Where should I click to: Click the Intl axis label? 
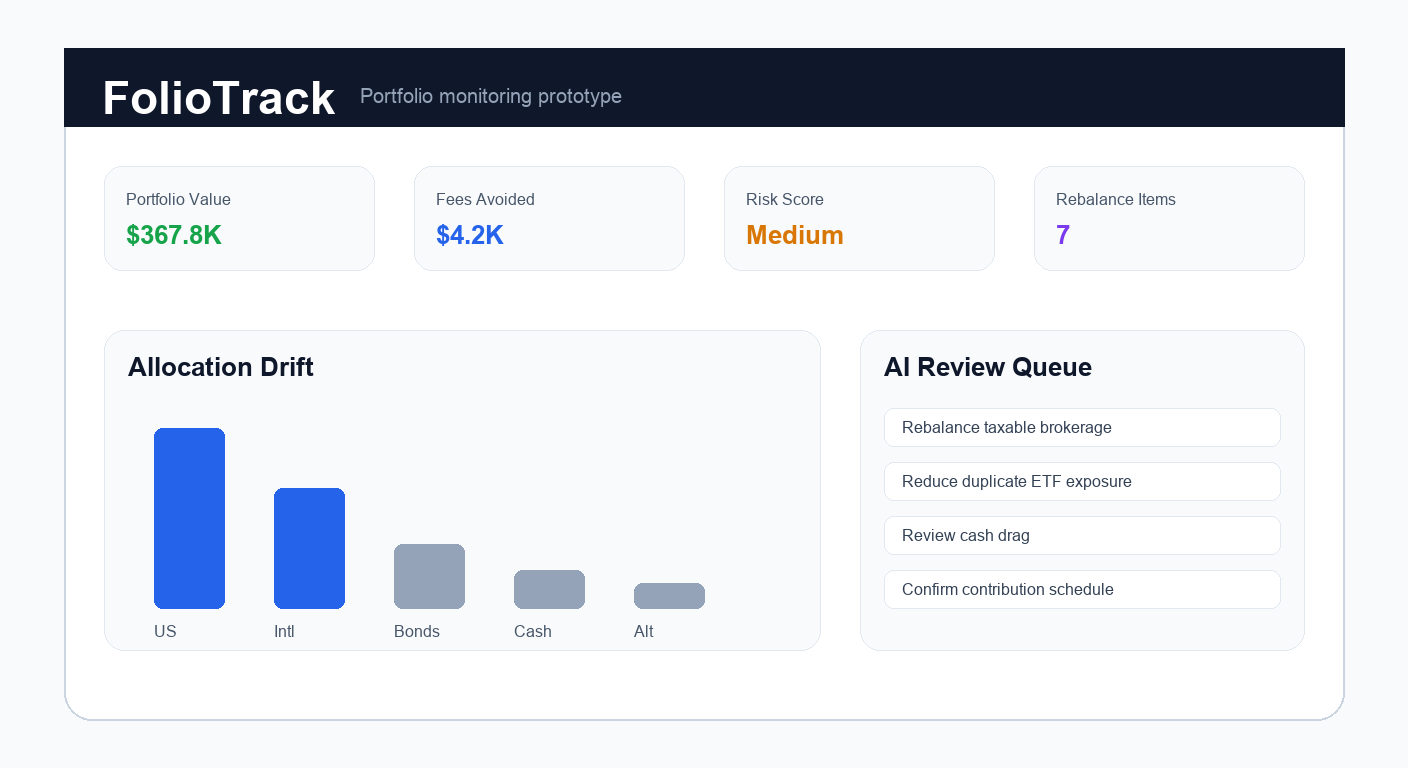pos(284,631)
